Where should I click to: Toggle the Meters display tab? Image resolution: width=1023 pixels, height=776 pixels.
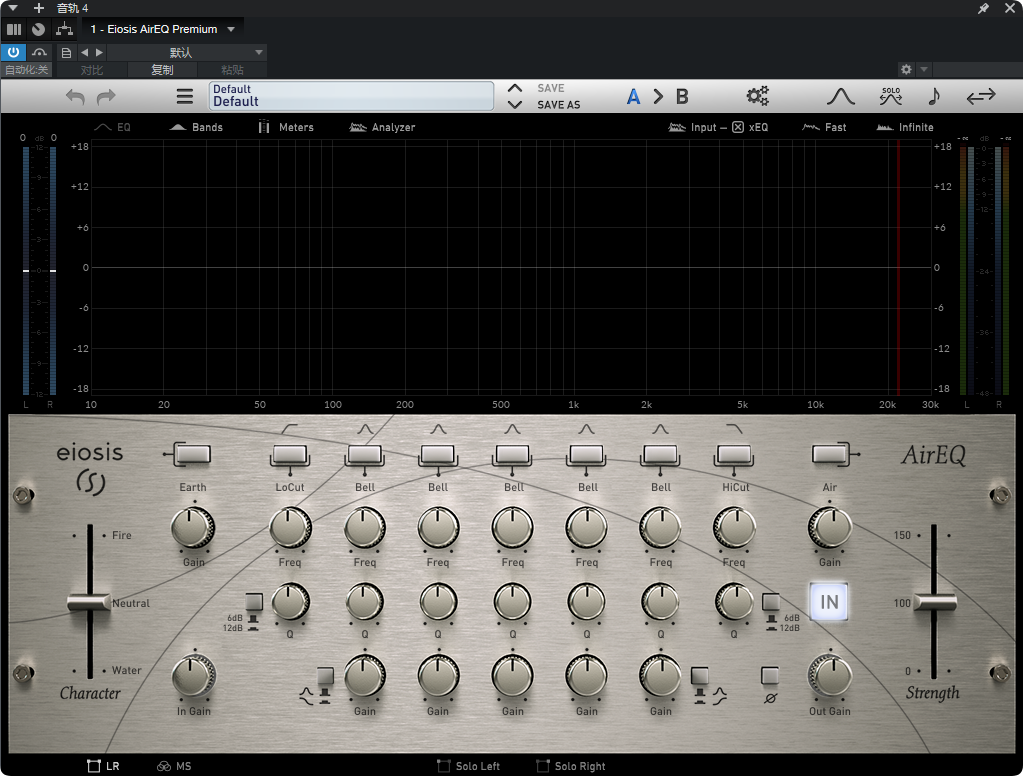click(x=286, y=127)
